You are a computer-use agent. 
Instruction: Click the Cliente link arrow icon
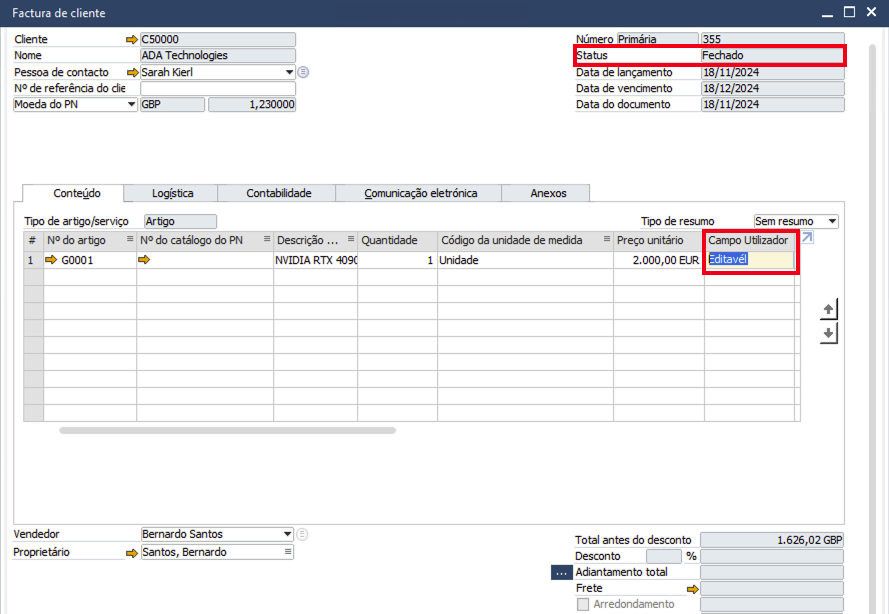click(132, 39)
